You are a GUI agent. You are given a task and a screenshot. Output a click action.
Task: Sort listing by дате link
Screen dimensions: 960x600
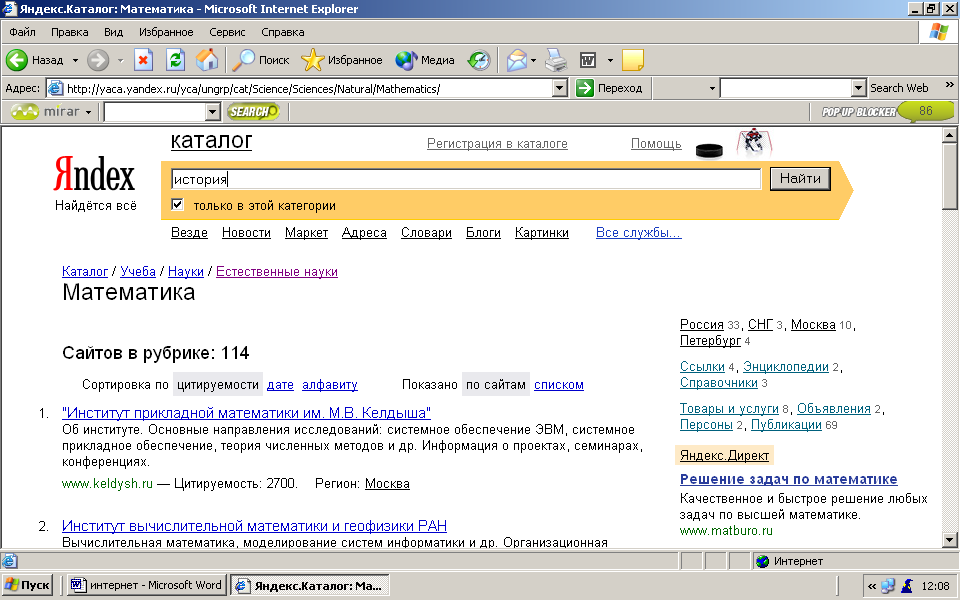280,384
